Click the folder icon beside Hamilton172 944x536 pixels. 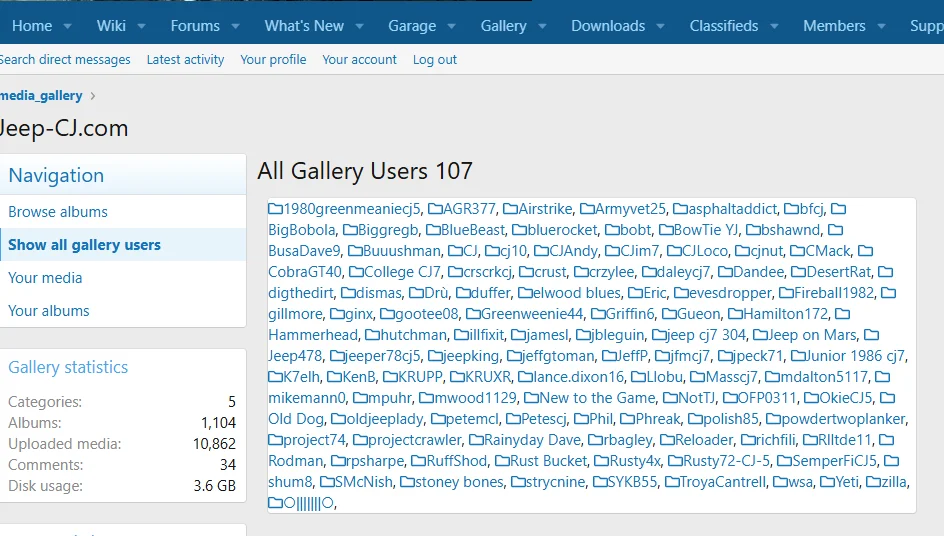coord(735,314)
